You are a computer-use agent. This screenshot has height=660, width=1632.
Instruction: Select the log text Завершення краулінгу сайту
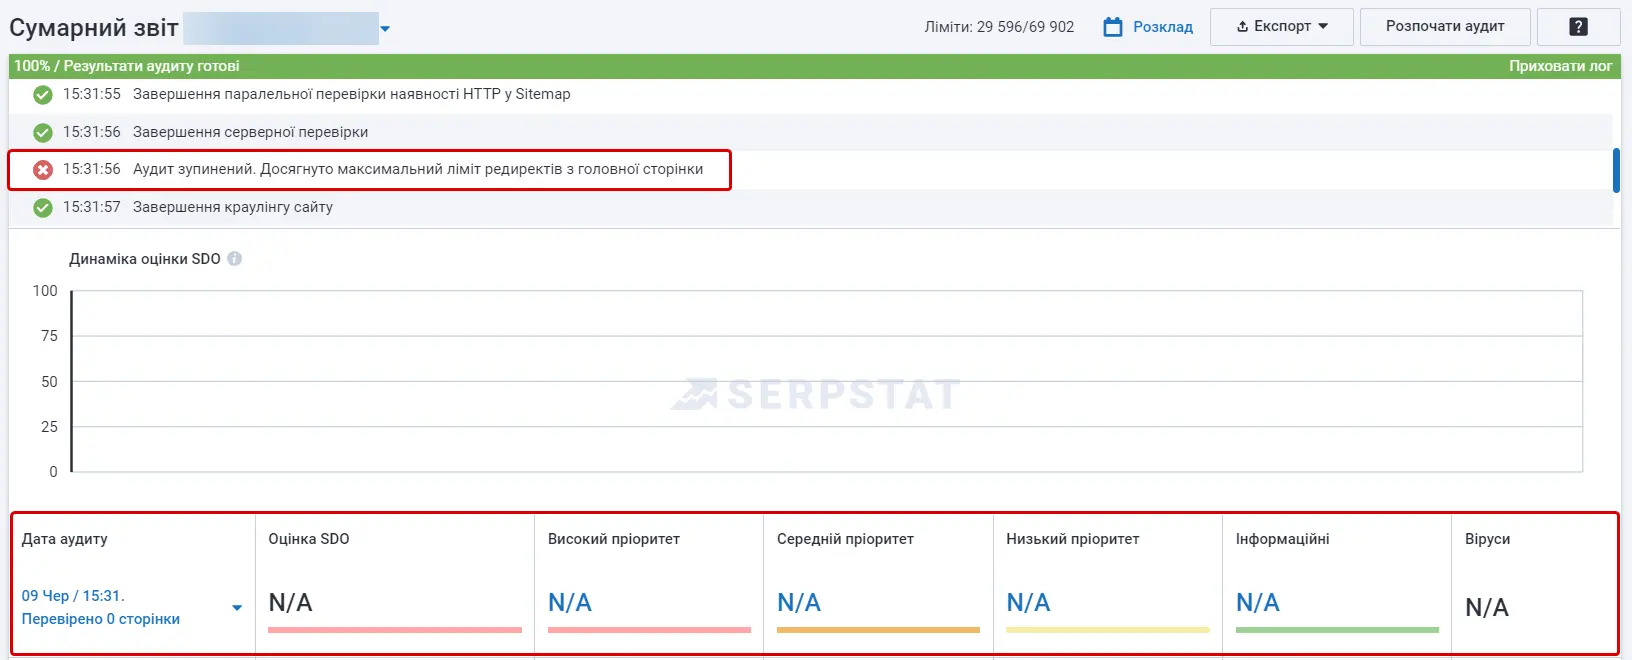[233, 207]
